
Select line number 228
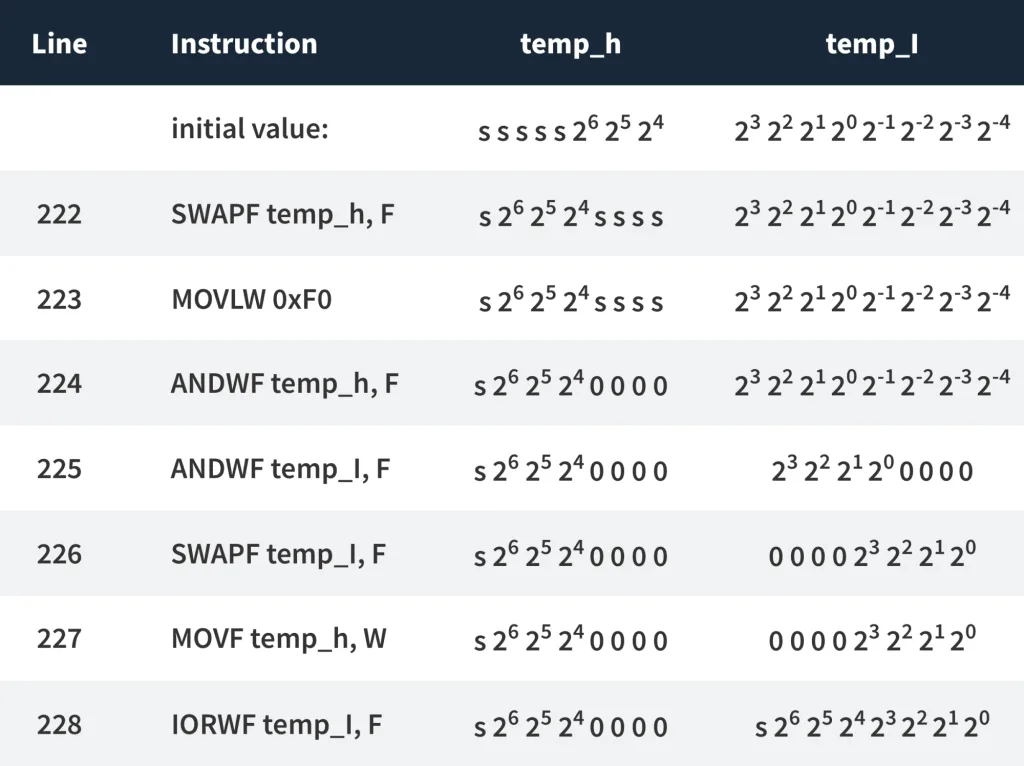(59, 724)
